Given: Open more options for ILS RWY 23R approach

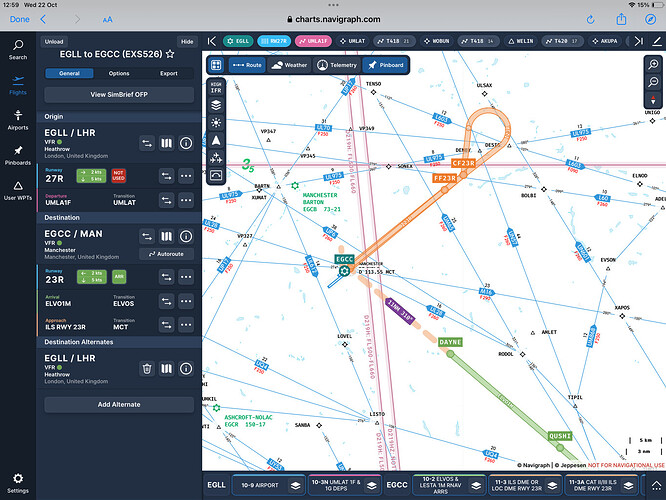Looking at the screenshot, I should tap(186, 325).
